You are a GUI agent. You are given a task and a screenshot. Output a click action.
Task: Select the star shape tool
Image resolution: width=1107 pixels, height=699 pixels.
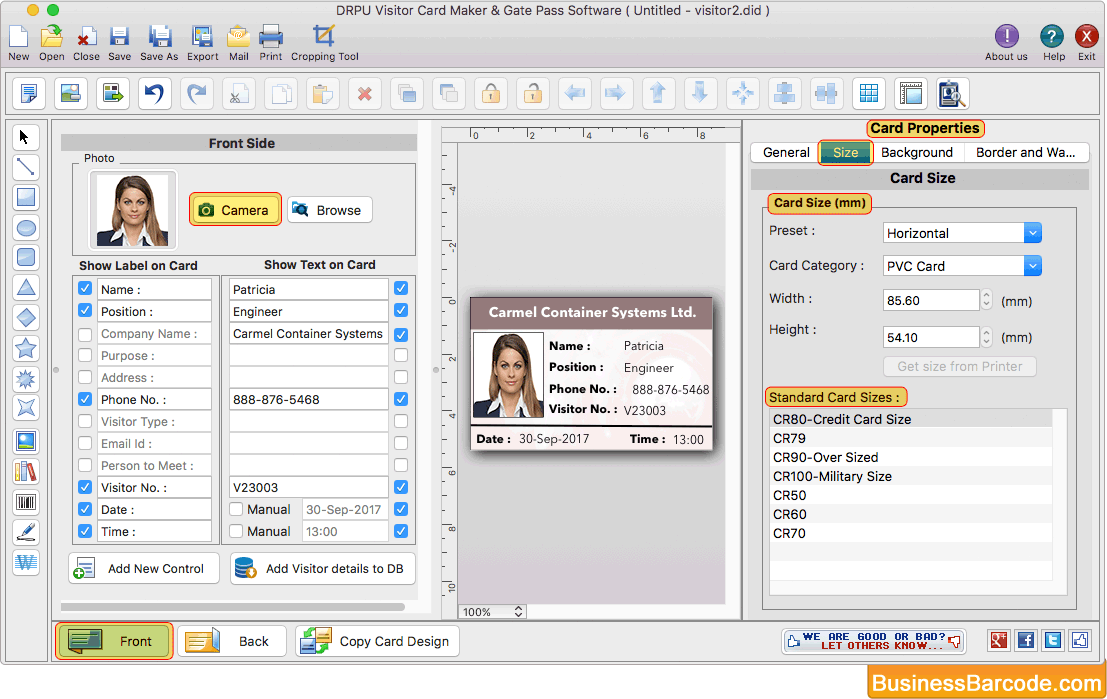pos(26,348)
